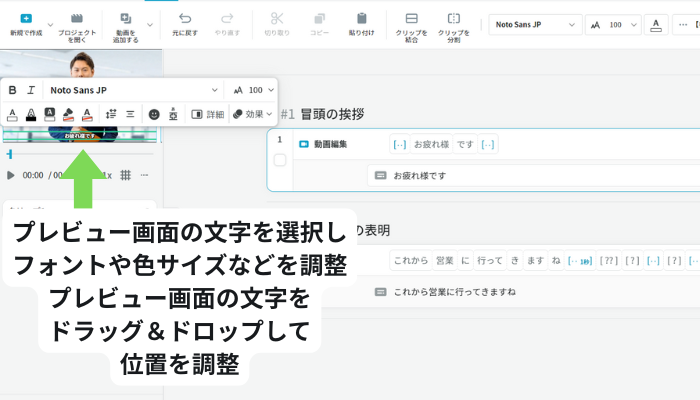Screen dimensions: 700x400
Task: Open the 詳細 details panel
Action: coord(208,115)
